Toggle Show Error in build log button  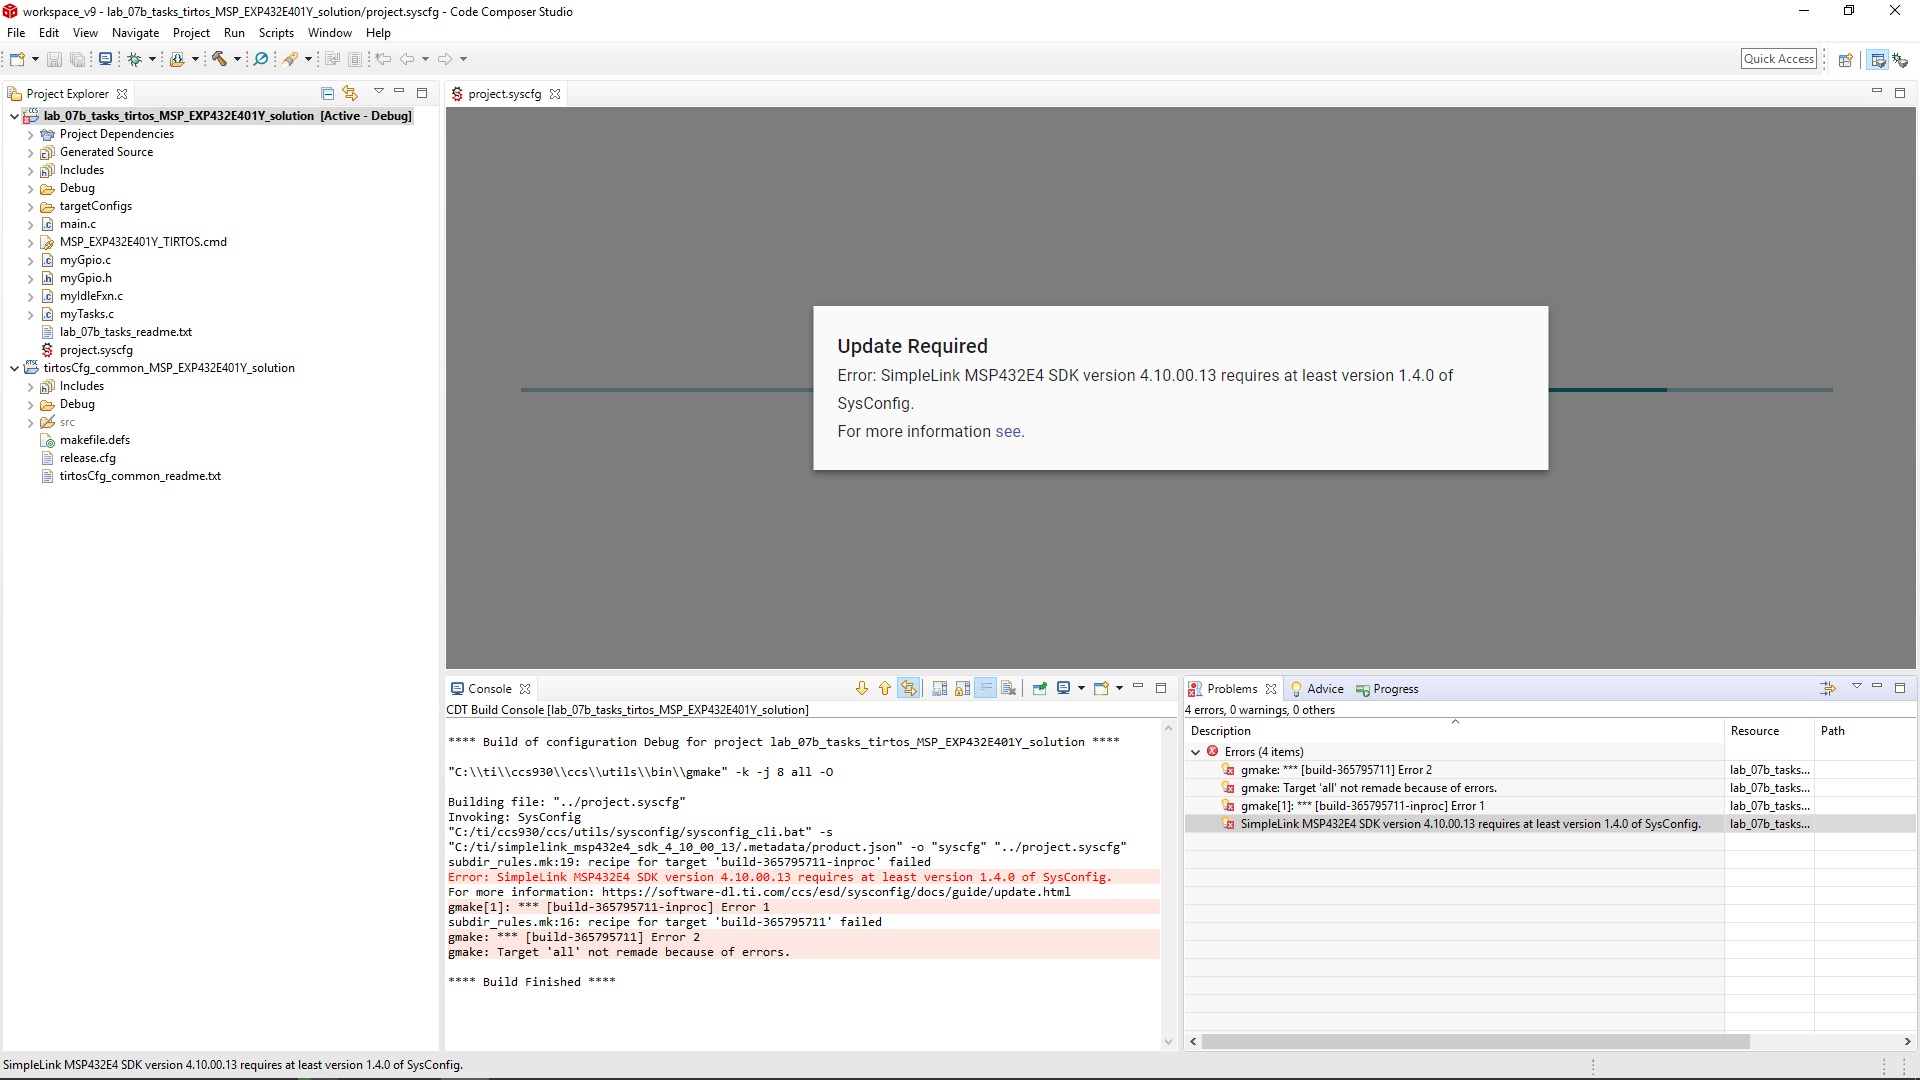(x=908, y=688)
